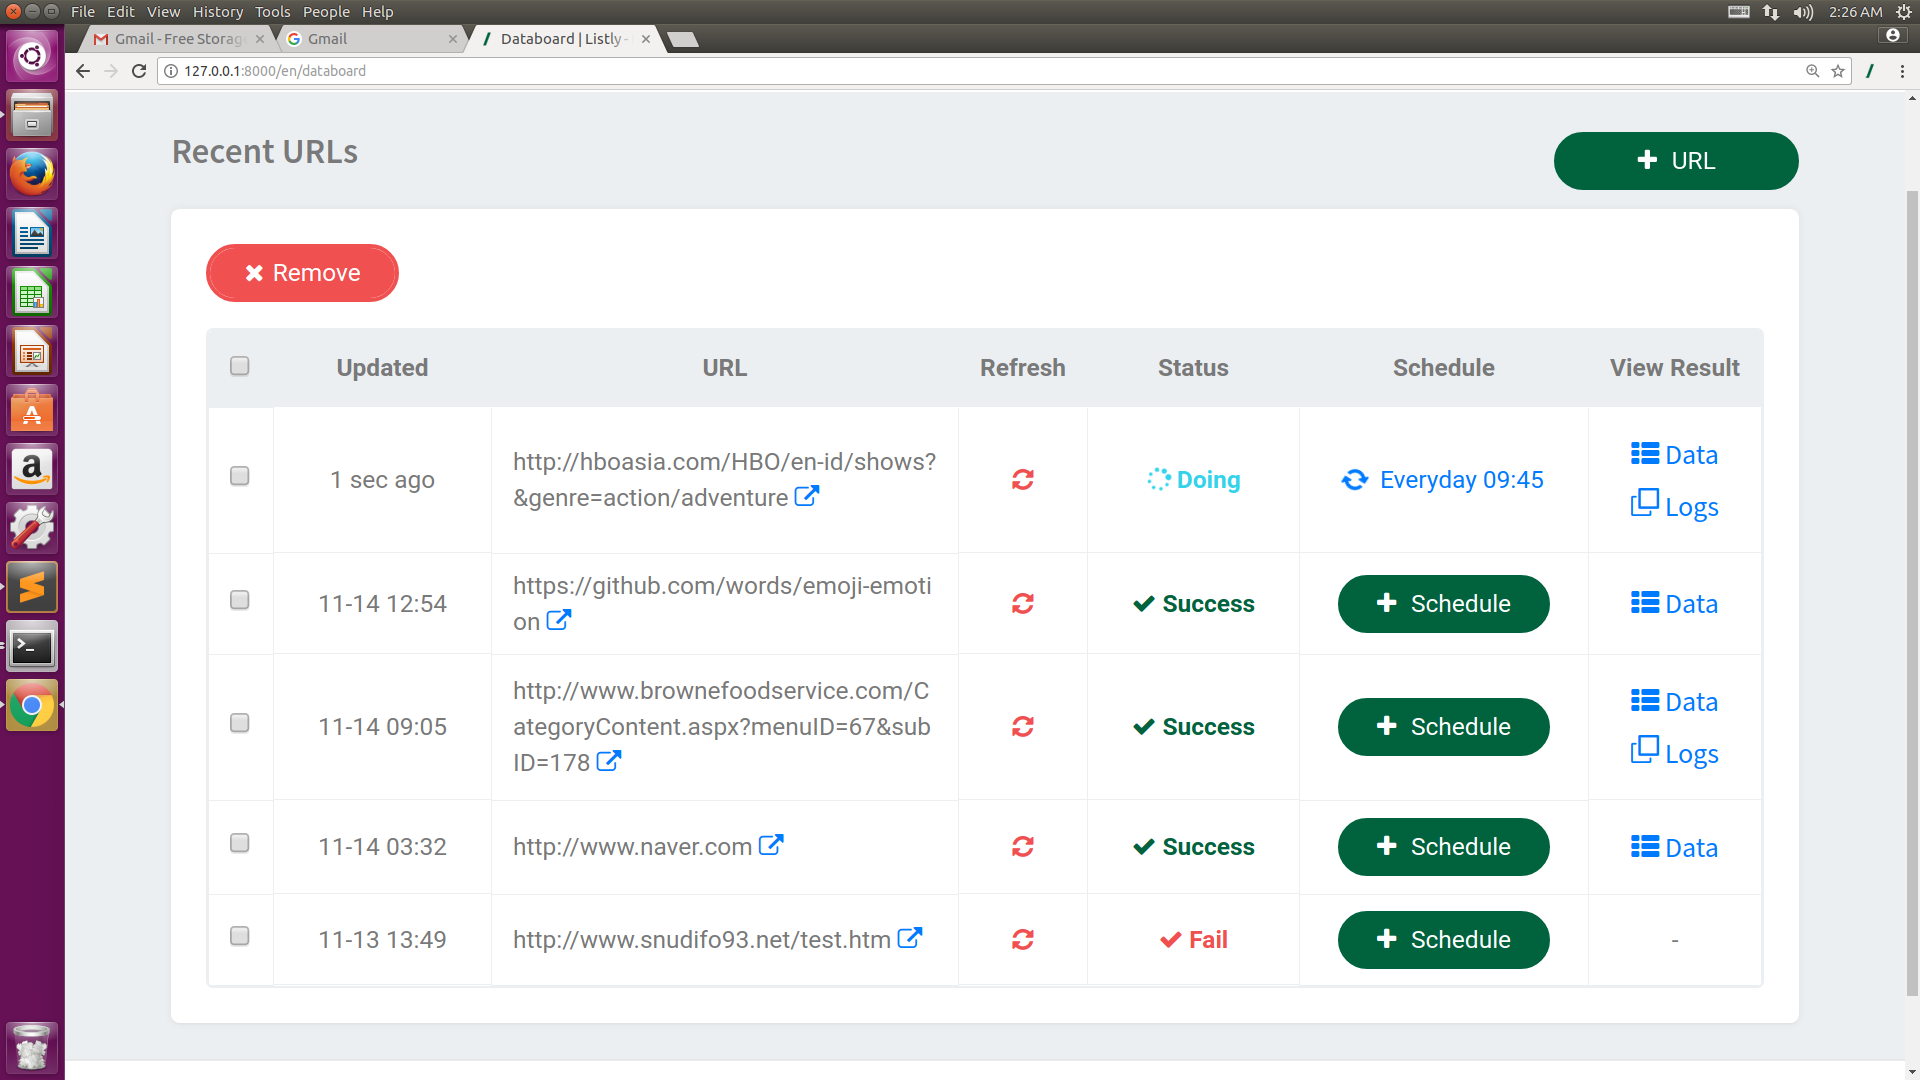Open external link icon for github.com URL
Screen dimensions: 1920x1080
[559, 621]
